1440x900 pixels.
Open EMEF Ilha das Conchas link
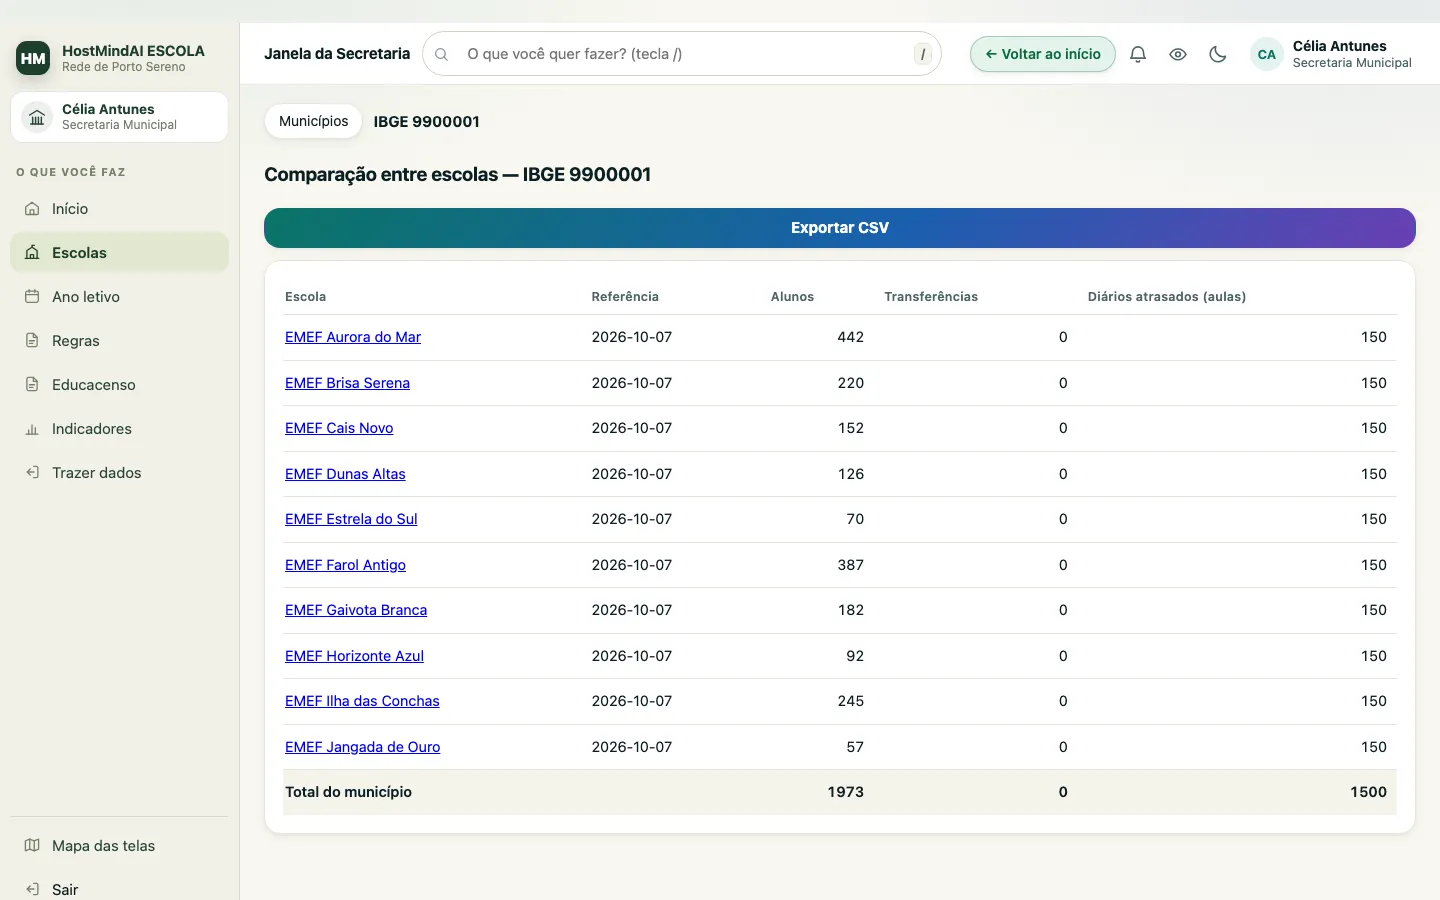click(x=362, y=701)
